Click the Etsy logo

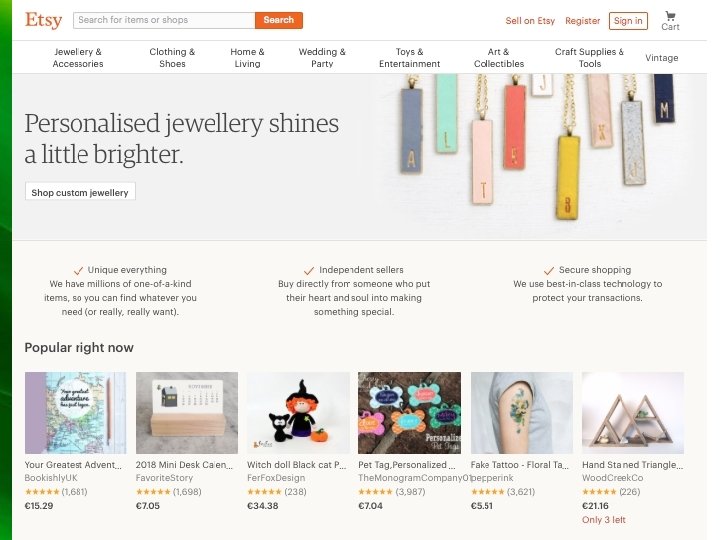(x=43, y=20)
